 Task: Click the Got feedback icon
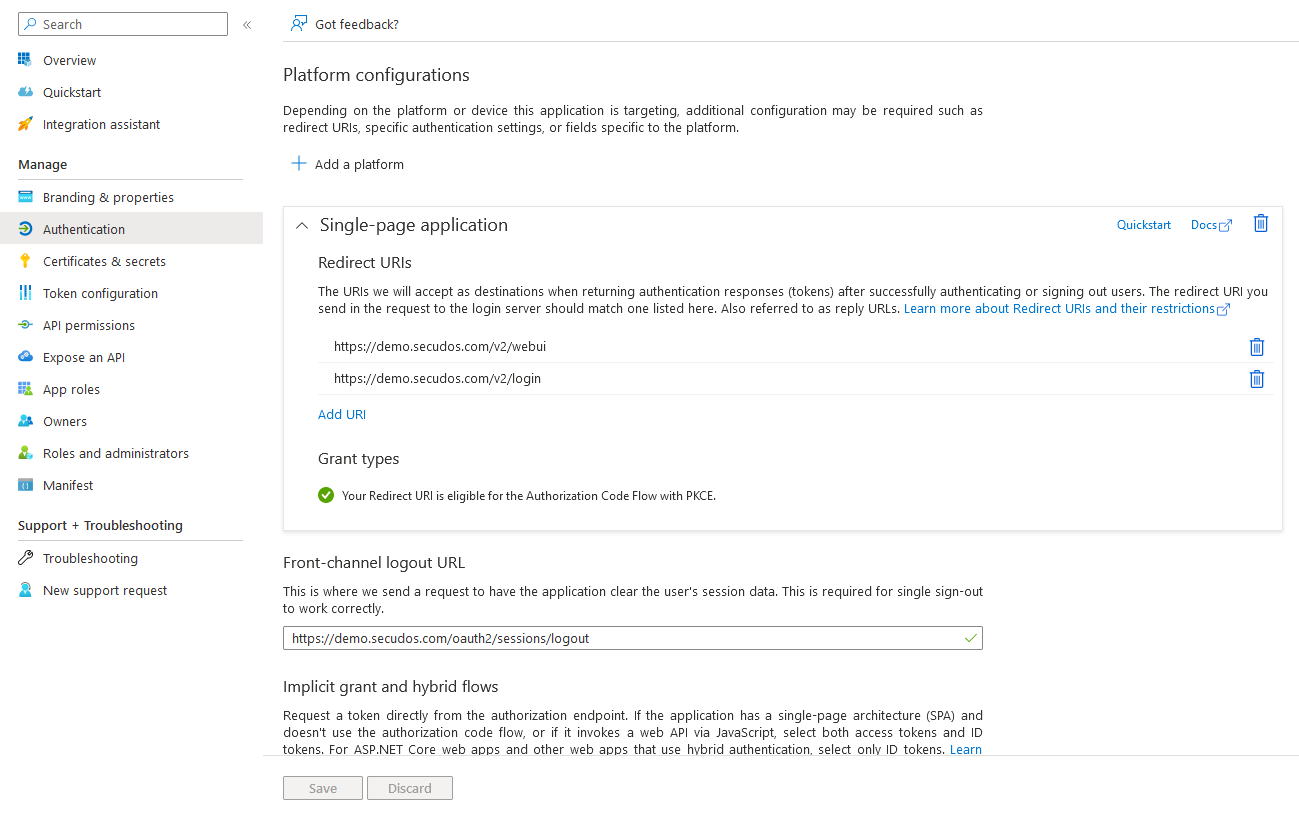pos(298,24)
